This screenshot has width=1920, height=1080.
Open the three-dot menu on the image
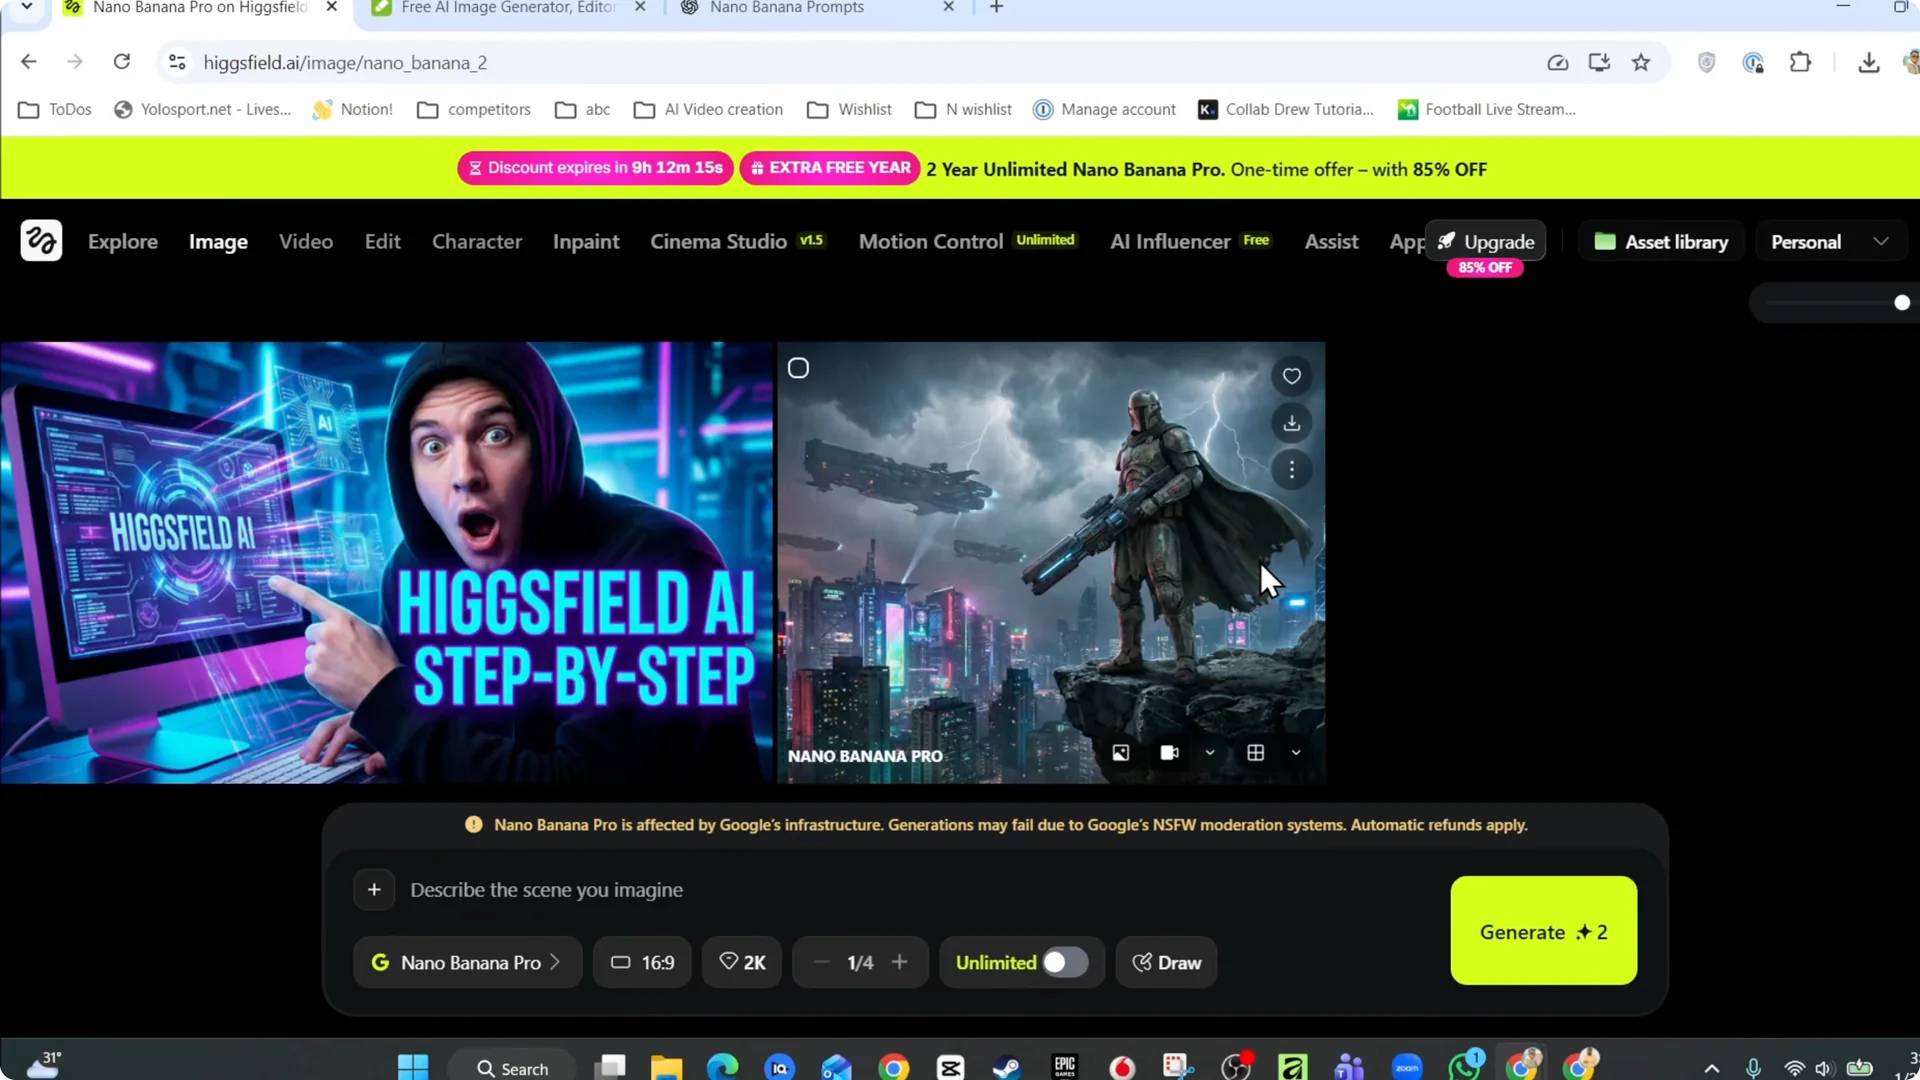[1291, 470]
